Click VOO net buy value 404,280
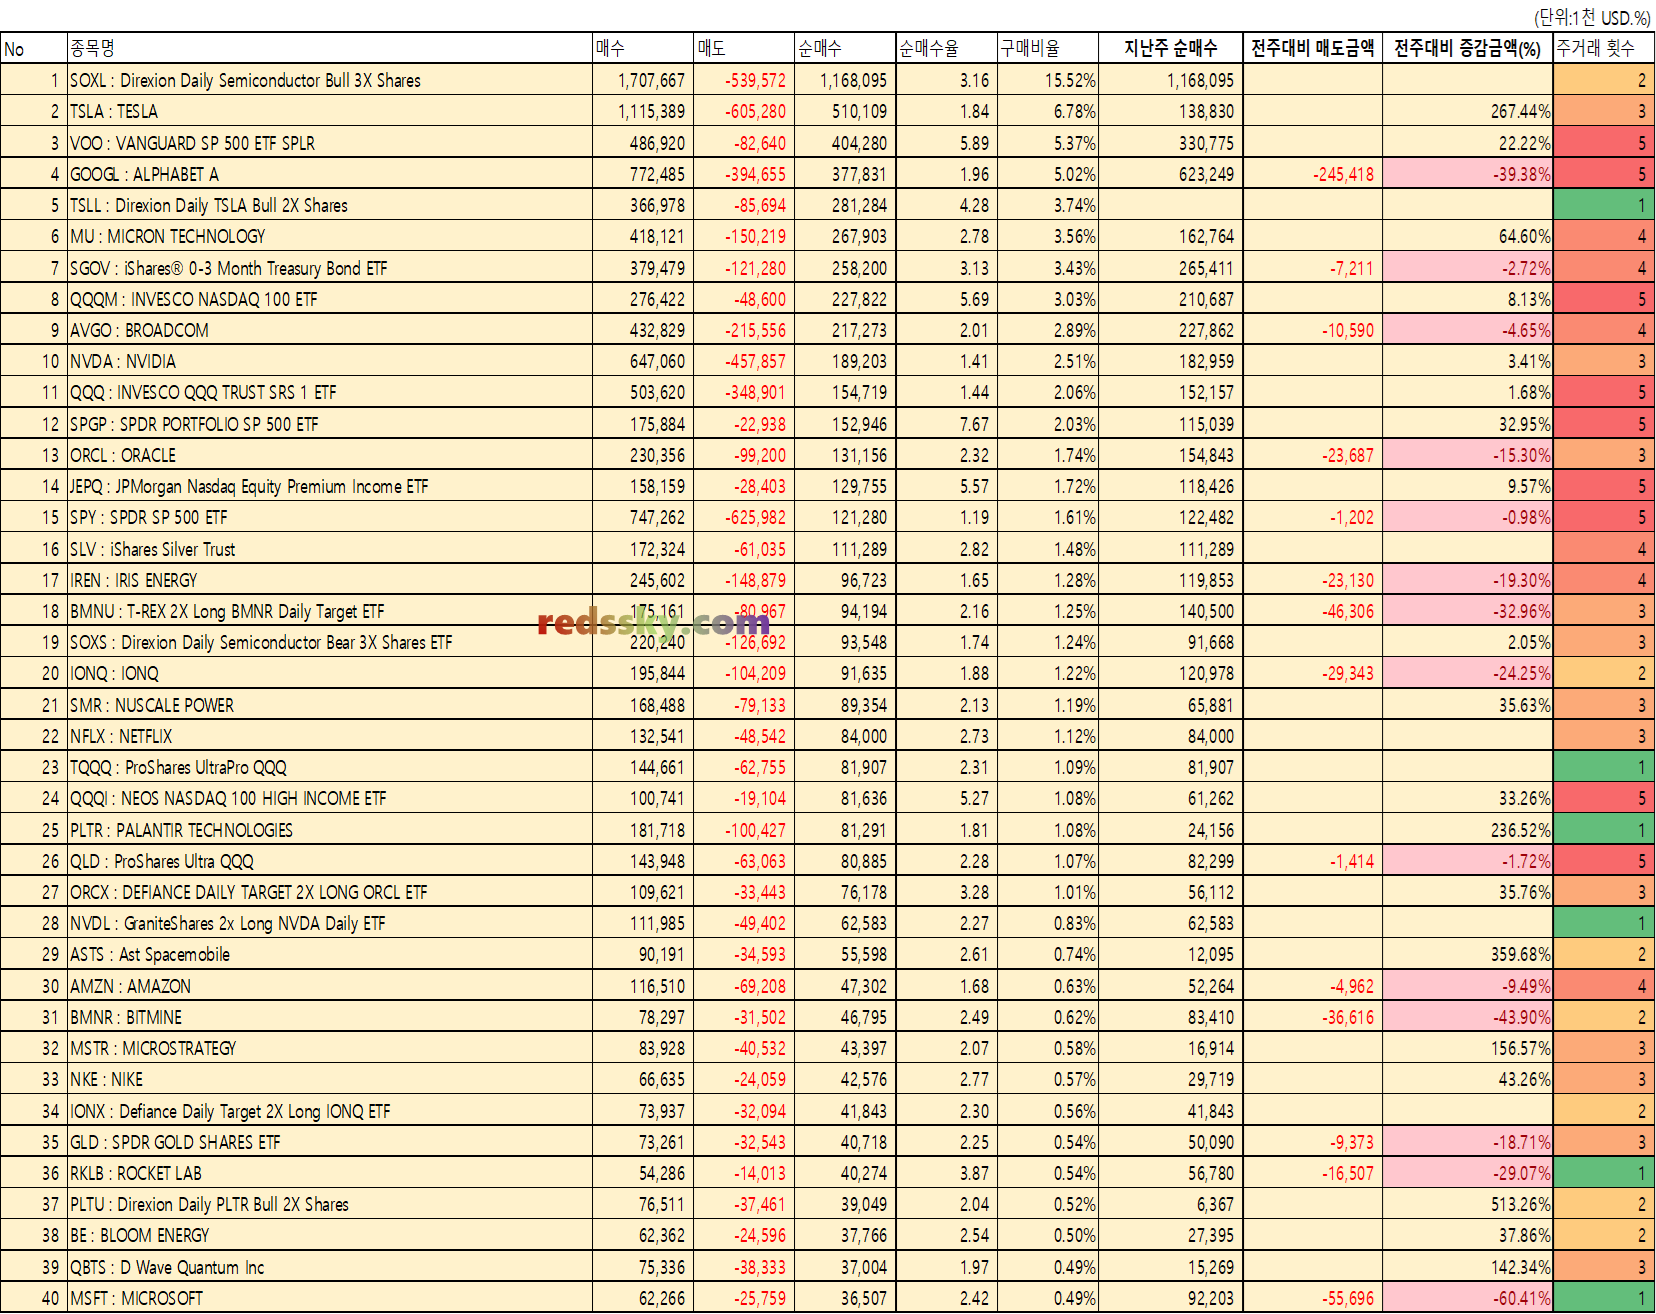This screenshot has height=1314, width=1656. (x=859, y=143)
